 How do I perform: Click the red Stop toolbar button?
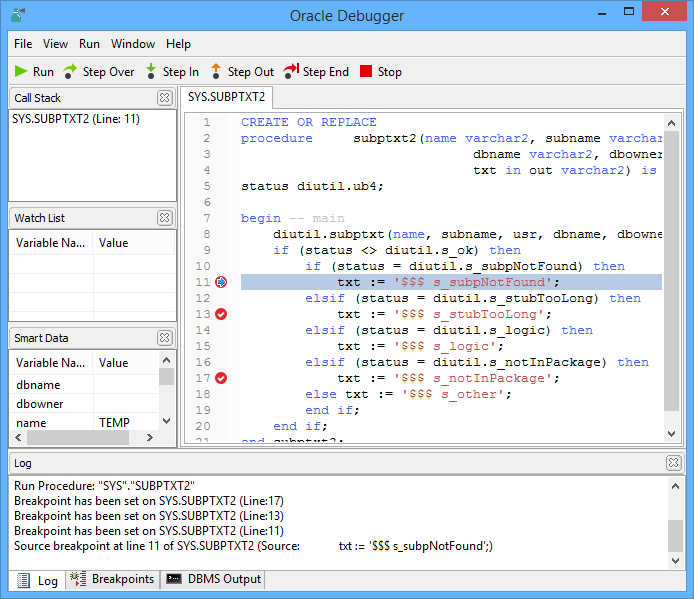coord(381,72)
